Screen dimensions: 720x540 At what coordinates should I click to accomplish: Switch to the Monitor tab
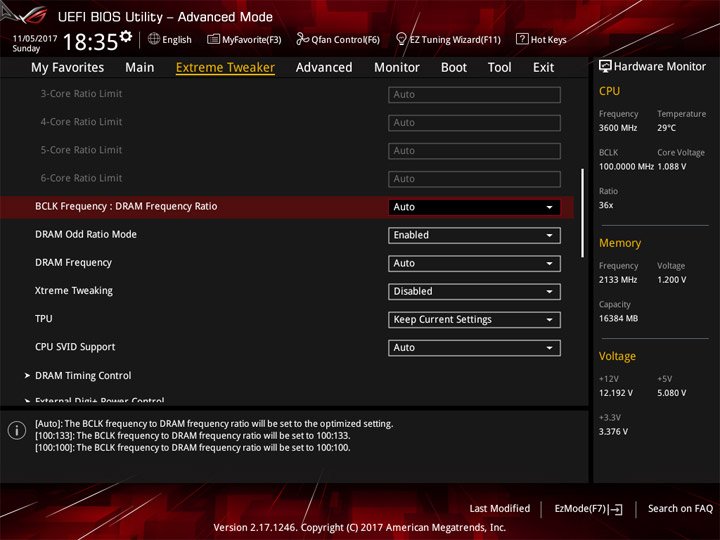click(397, 68)
